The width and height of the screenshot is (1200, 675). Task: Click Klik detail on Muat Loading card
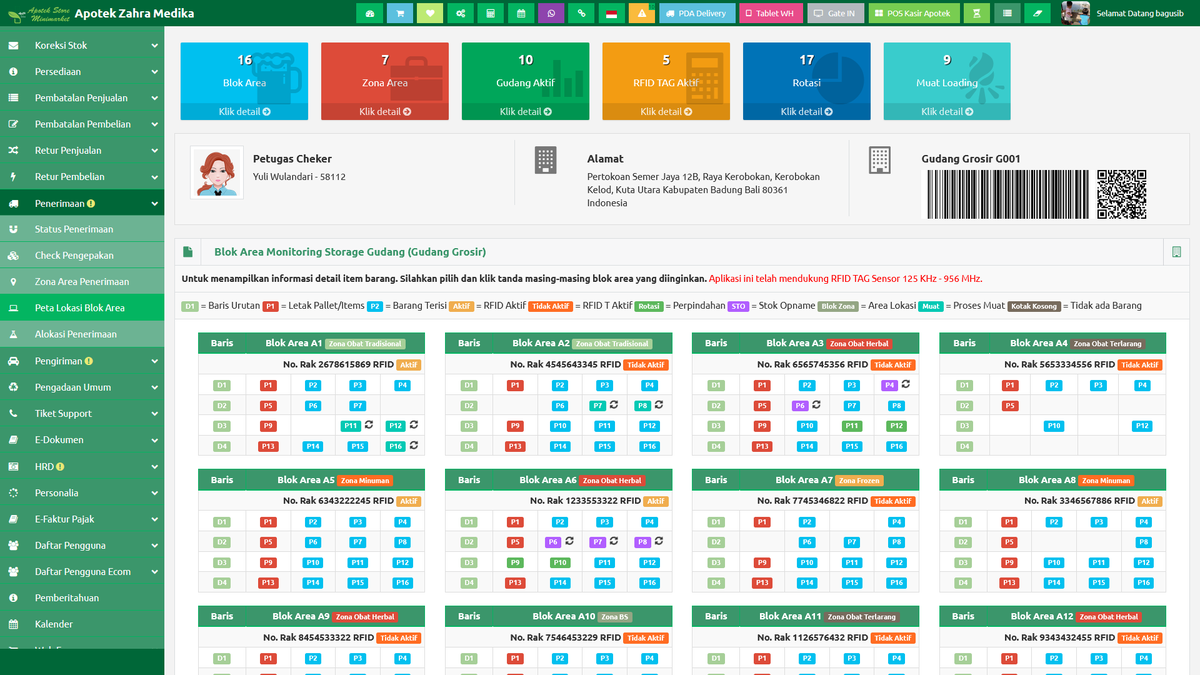[947, 112]
